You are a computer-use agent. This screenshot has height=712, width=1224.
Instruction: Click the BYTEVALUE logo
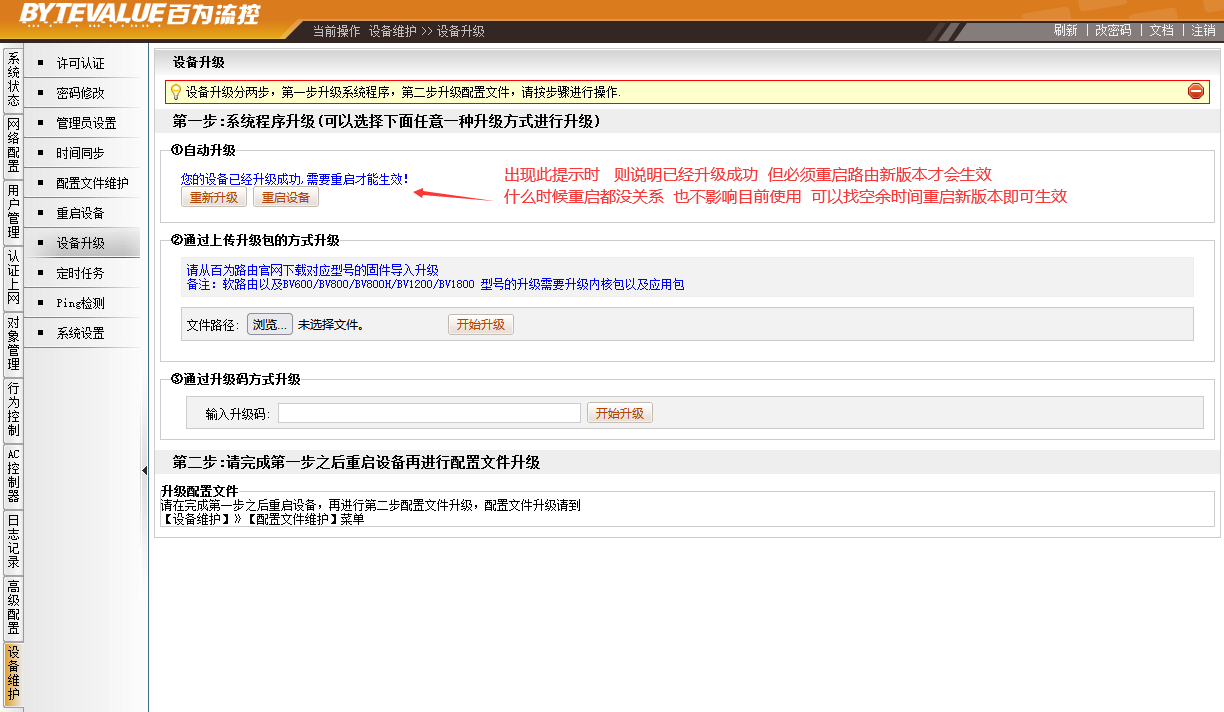[140, 14]
